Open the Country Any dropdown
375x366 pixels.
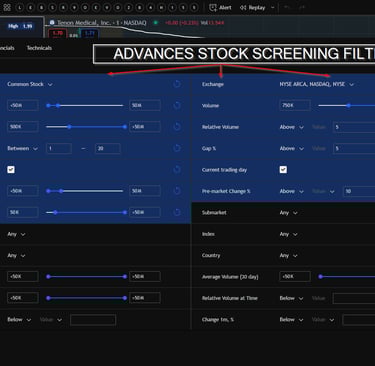288,256
